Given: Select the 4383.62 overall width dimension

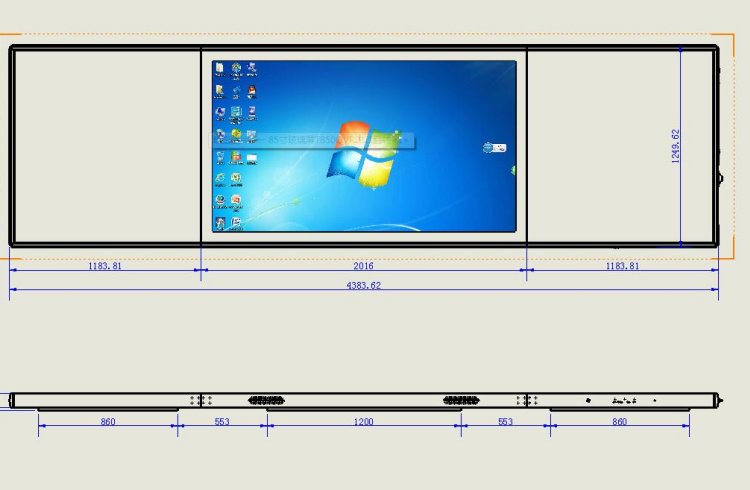Looking at the screenshot, I should (x=363, y=285).
